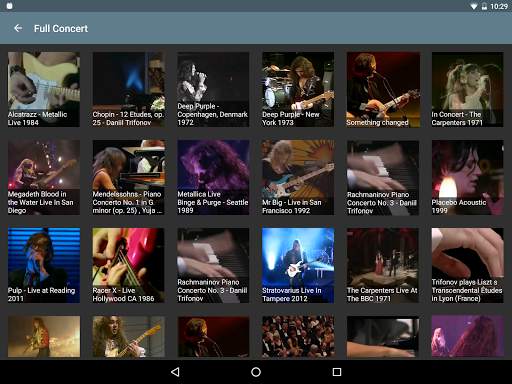Open bottom-row thumbnail with dark red stage
Image resolution: width=512 pixels, height=384 pixels.
tap(213, 337)
